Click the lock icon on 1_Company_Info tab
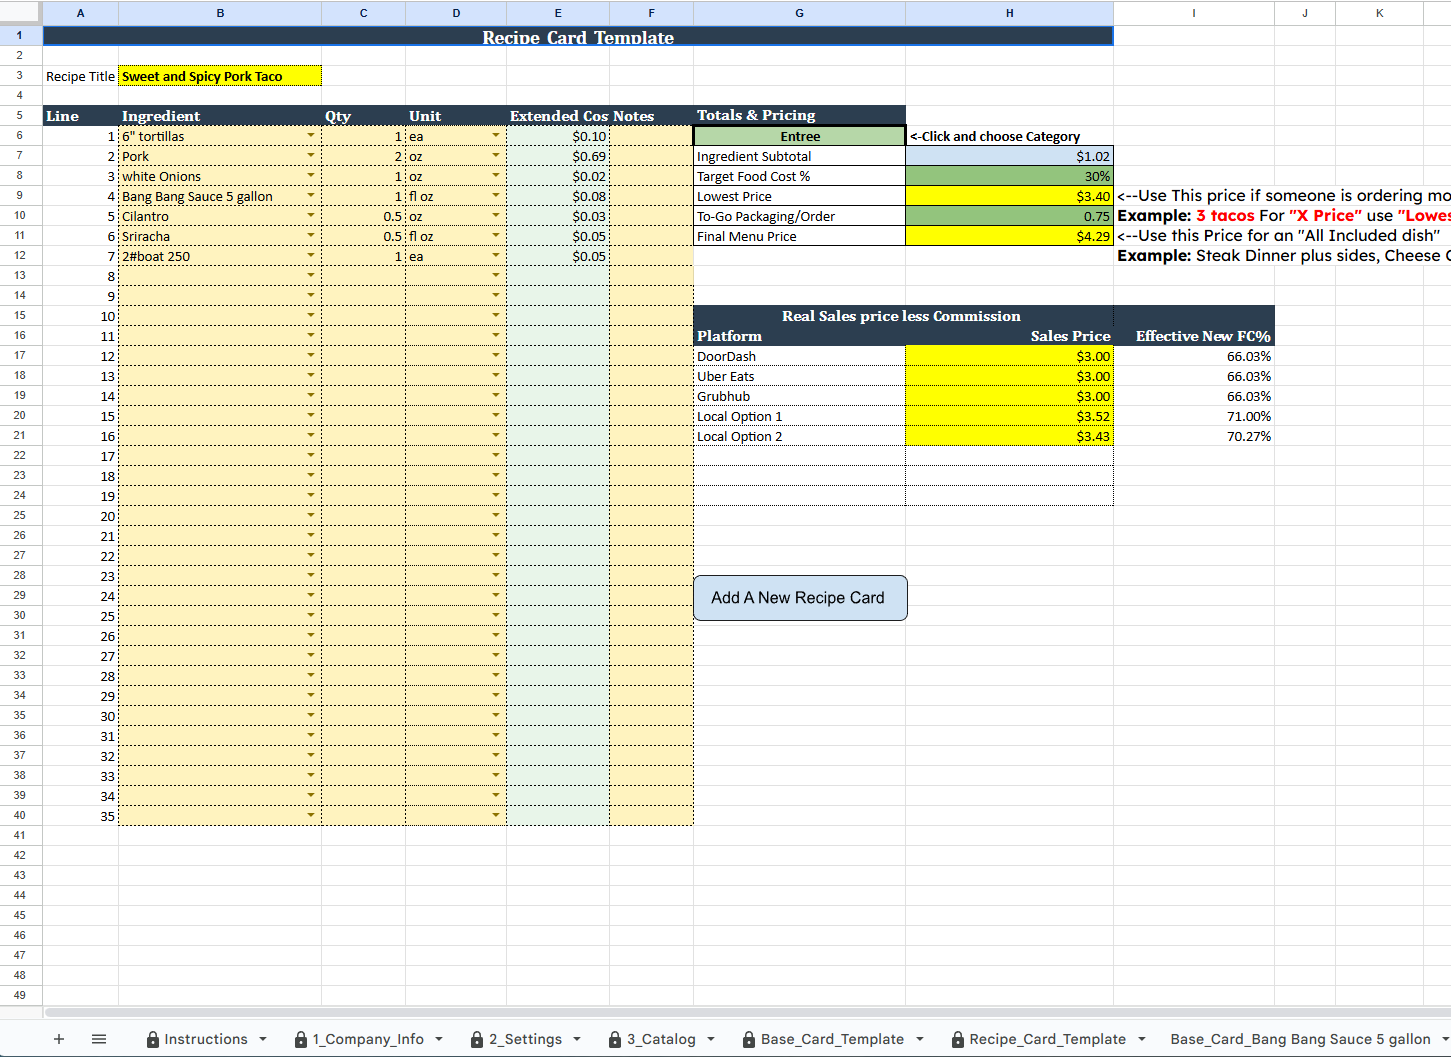 [301, 1039]
